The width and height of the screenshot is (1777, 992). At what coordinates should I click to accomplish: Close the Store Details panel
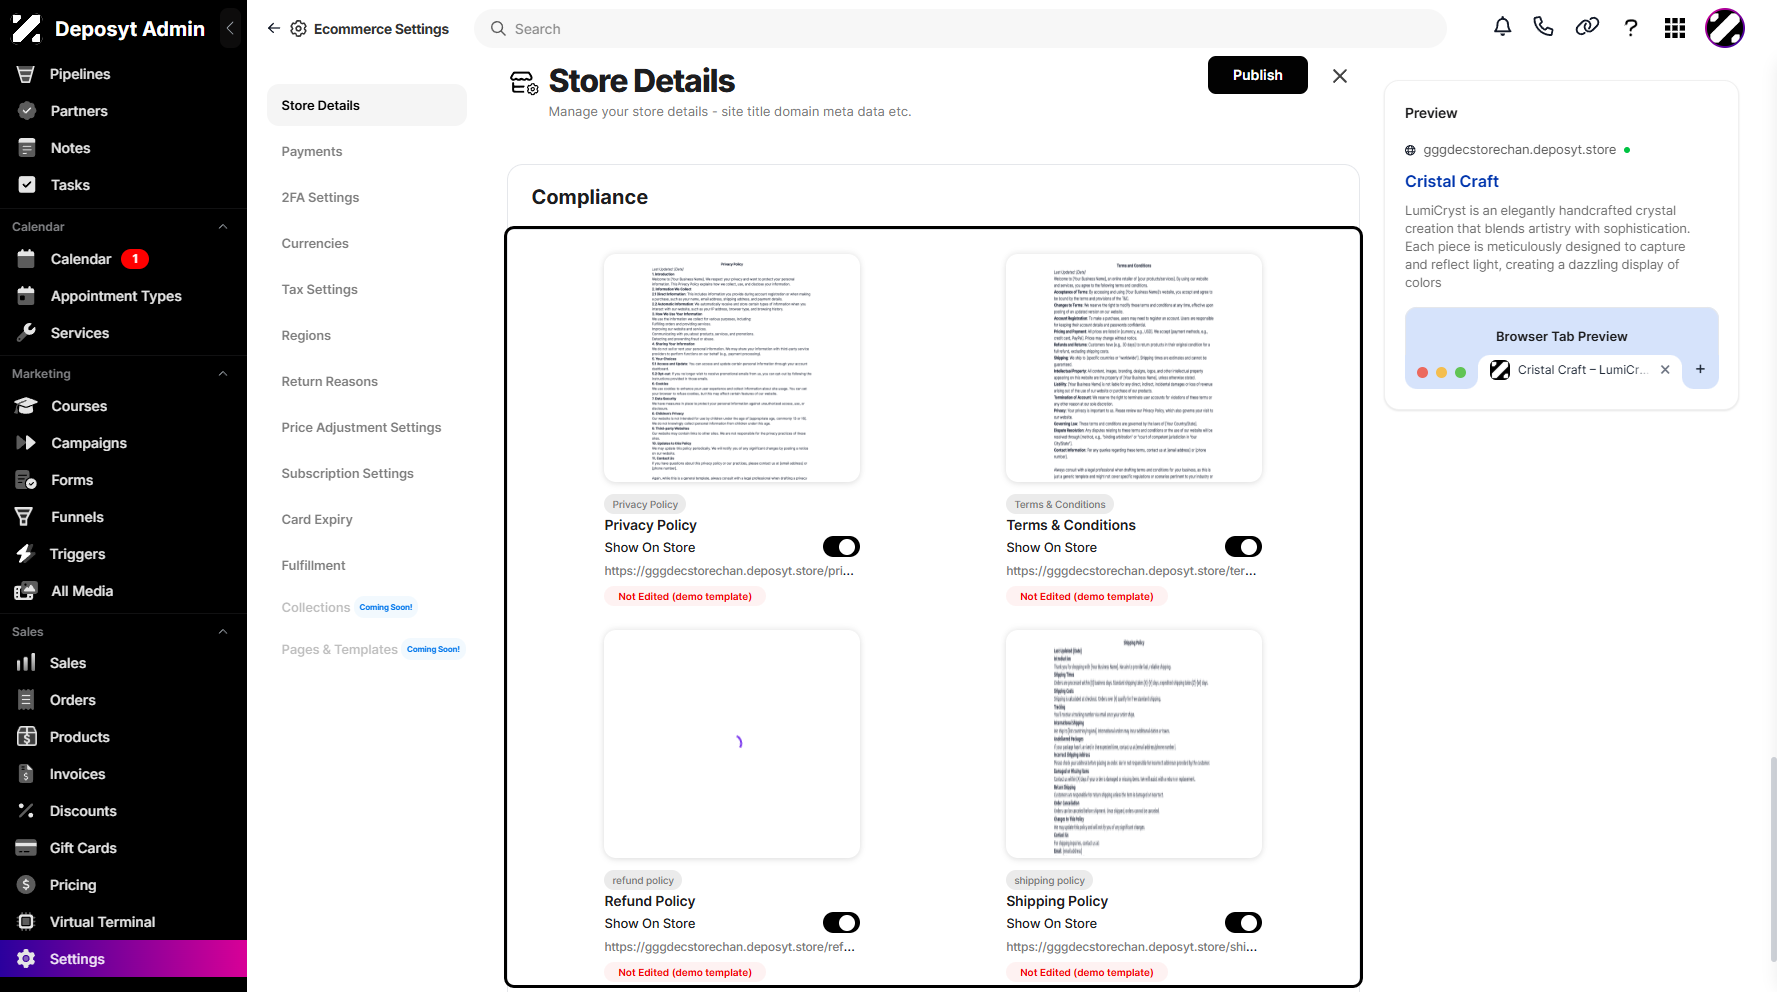(x=1340, y=76)
